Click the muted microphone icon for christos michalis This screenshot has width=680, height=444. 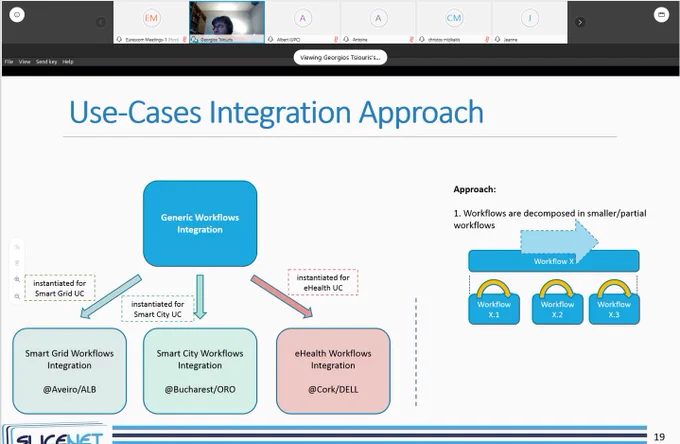pos(487,39)
